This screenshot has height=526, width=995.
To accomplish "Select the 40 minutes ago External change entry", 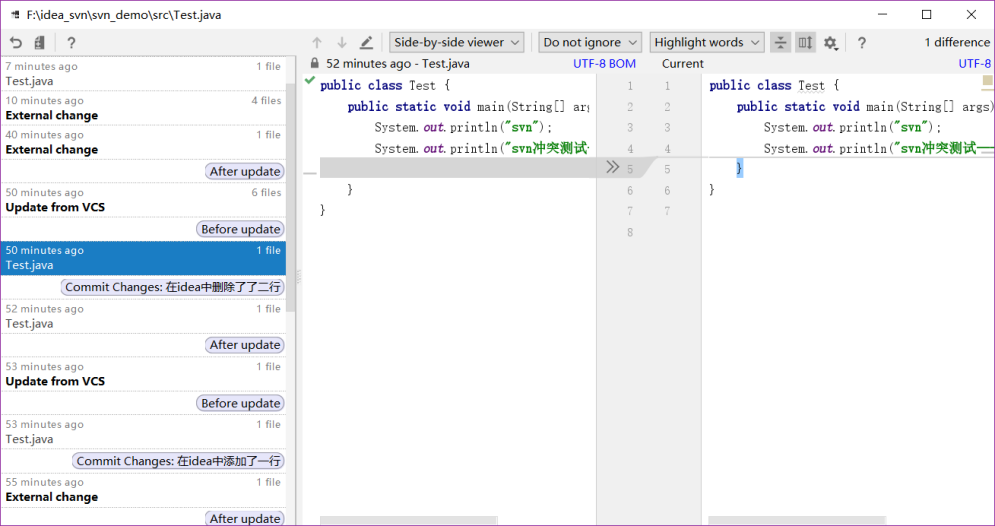I will coord(143,142).
